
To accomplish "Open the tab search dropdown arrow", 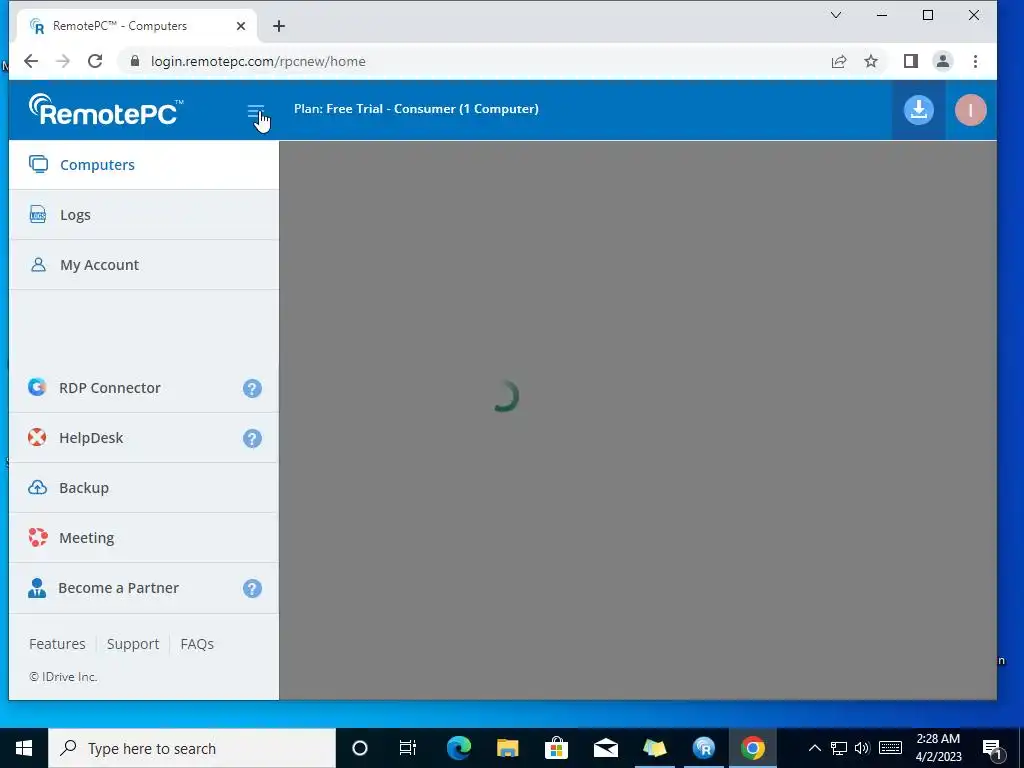I will [x=836, y=15].
